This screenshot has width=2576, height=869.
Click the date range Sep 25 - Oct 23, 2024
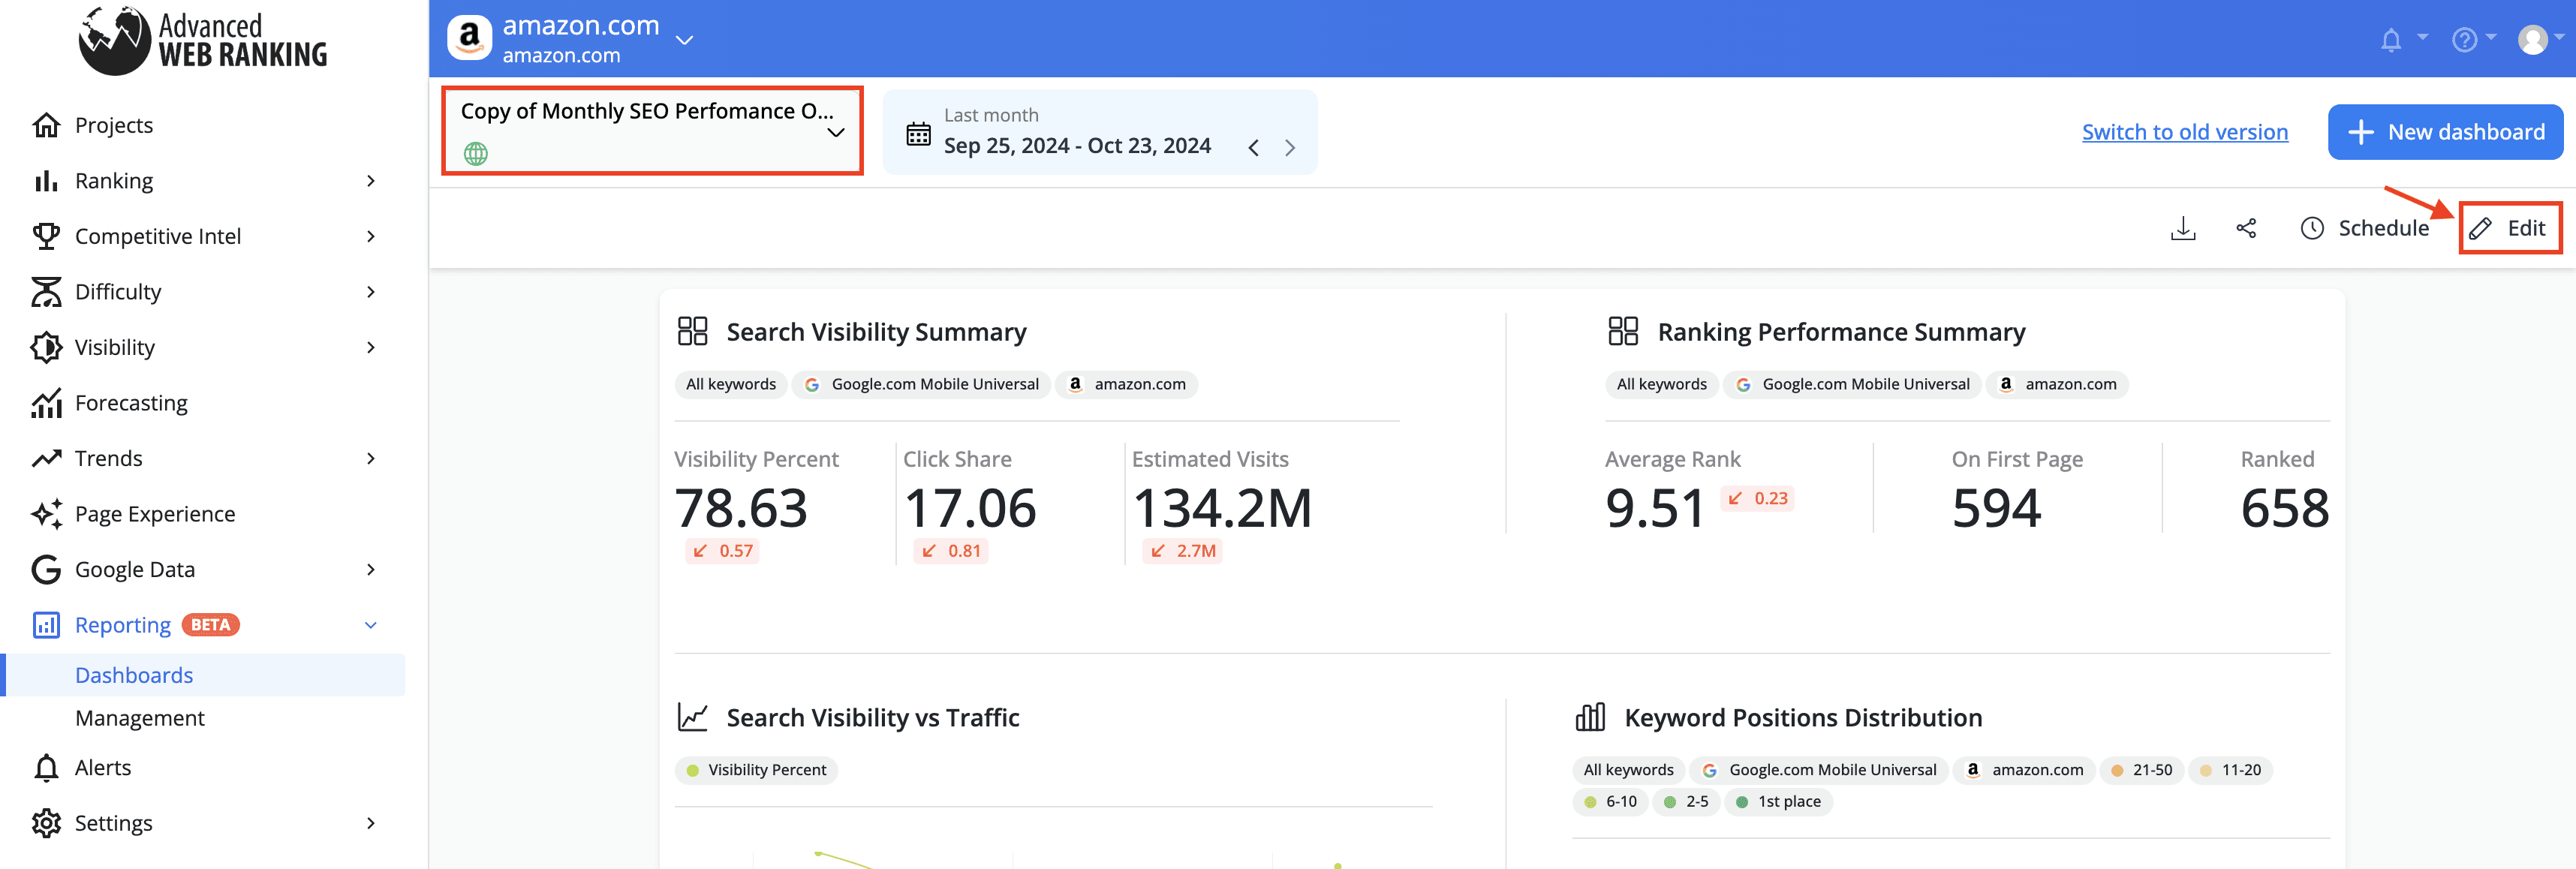coord(1077,146)
